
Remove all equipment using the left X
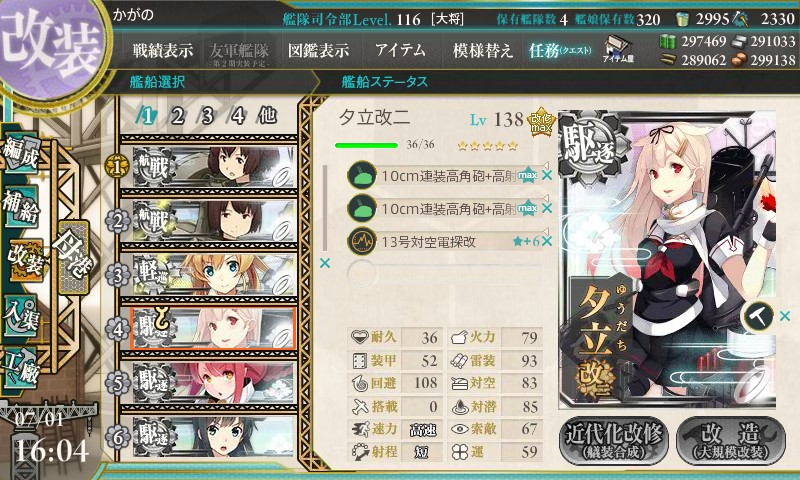tap(324, 263)
